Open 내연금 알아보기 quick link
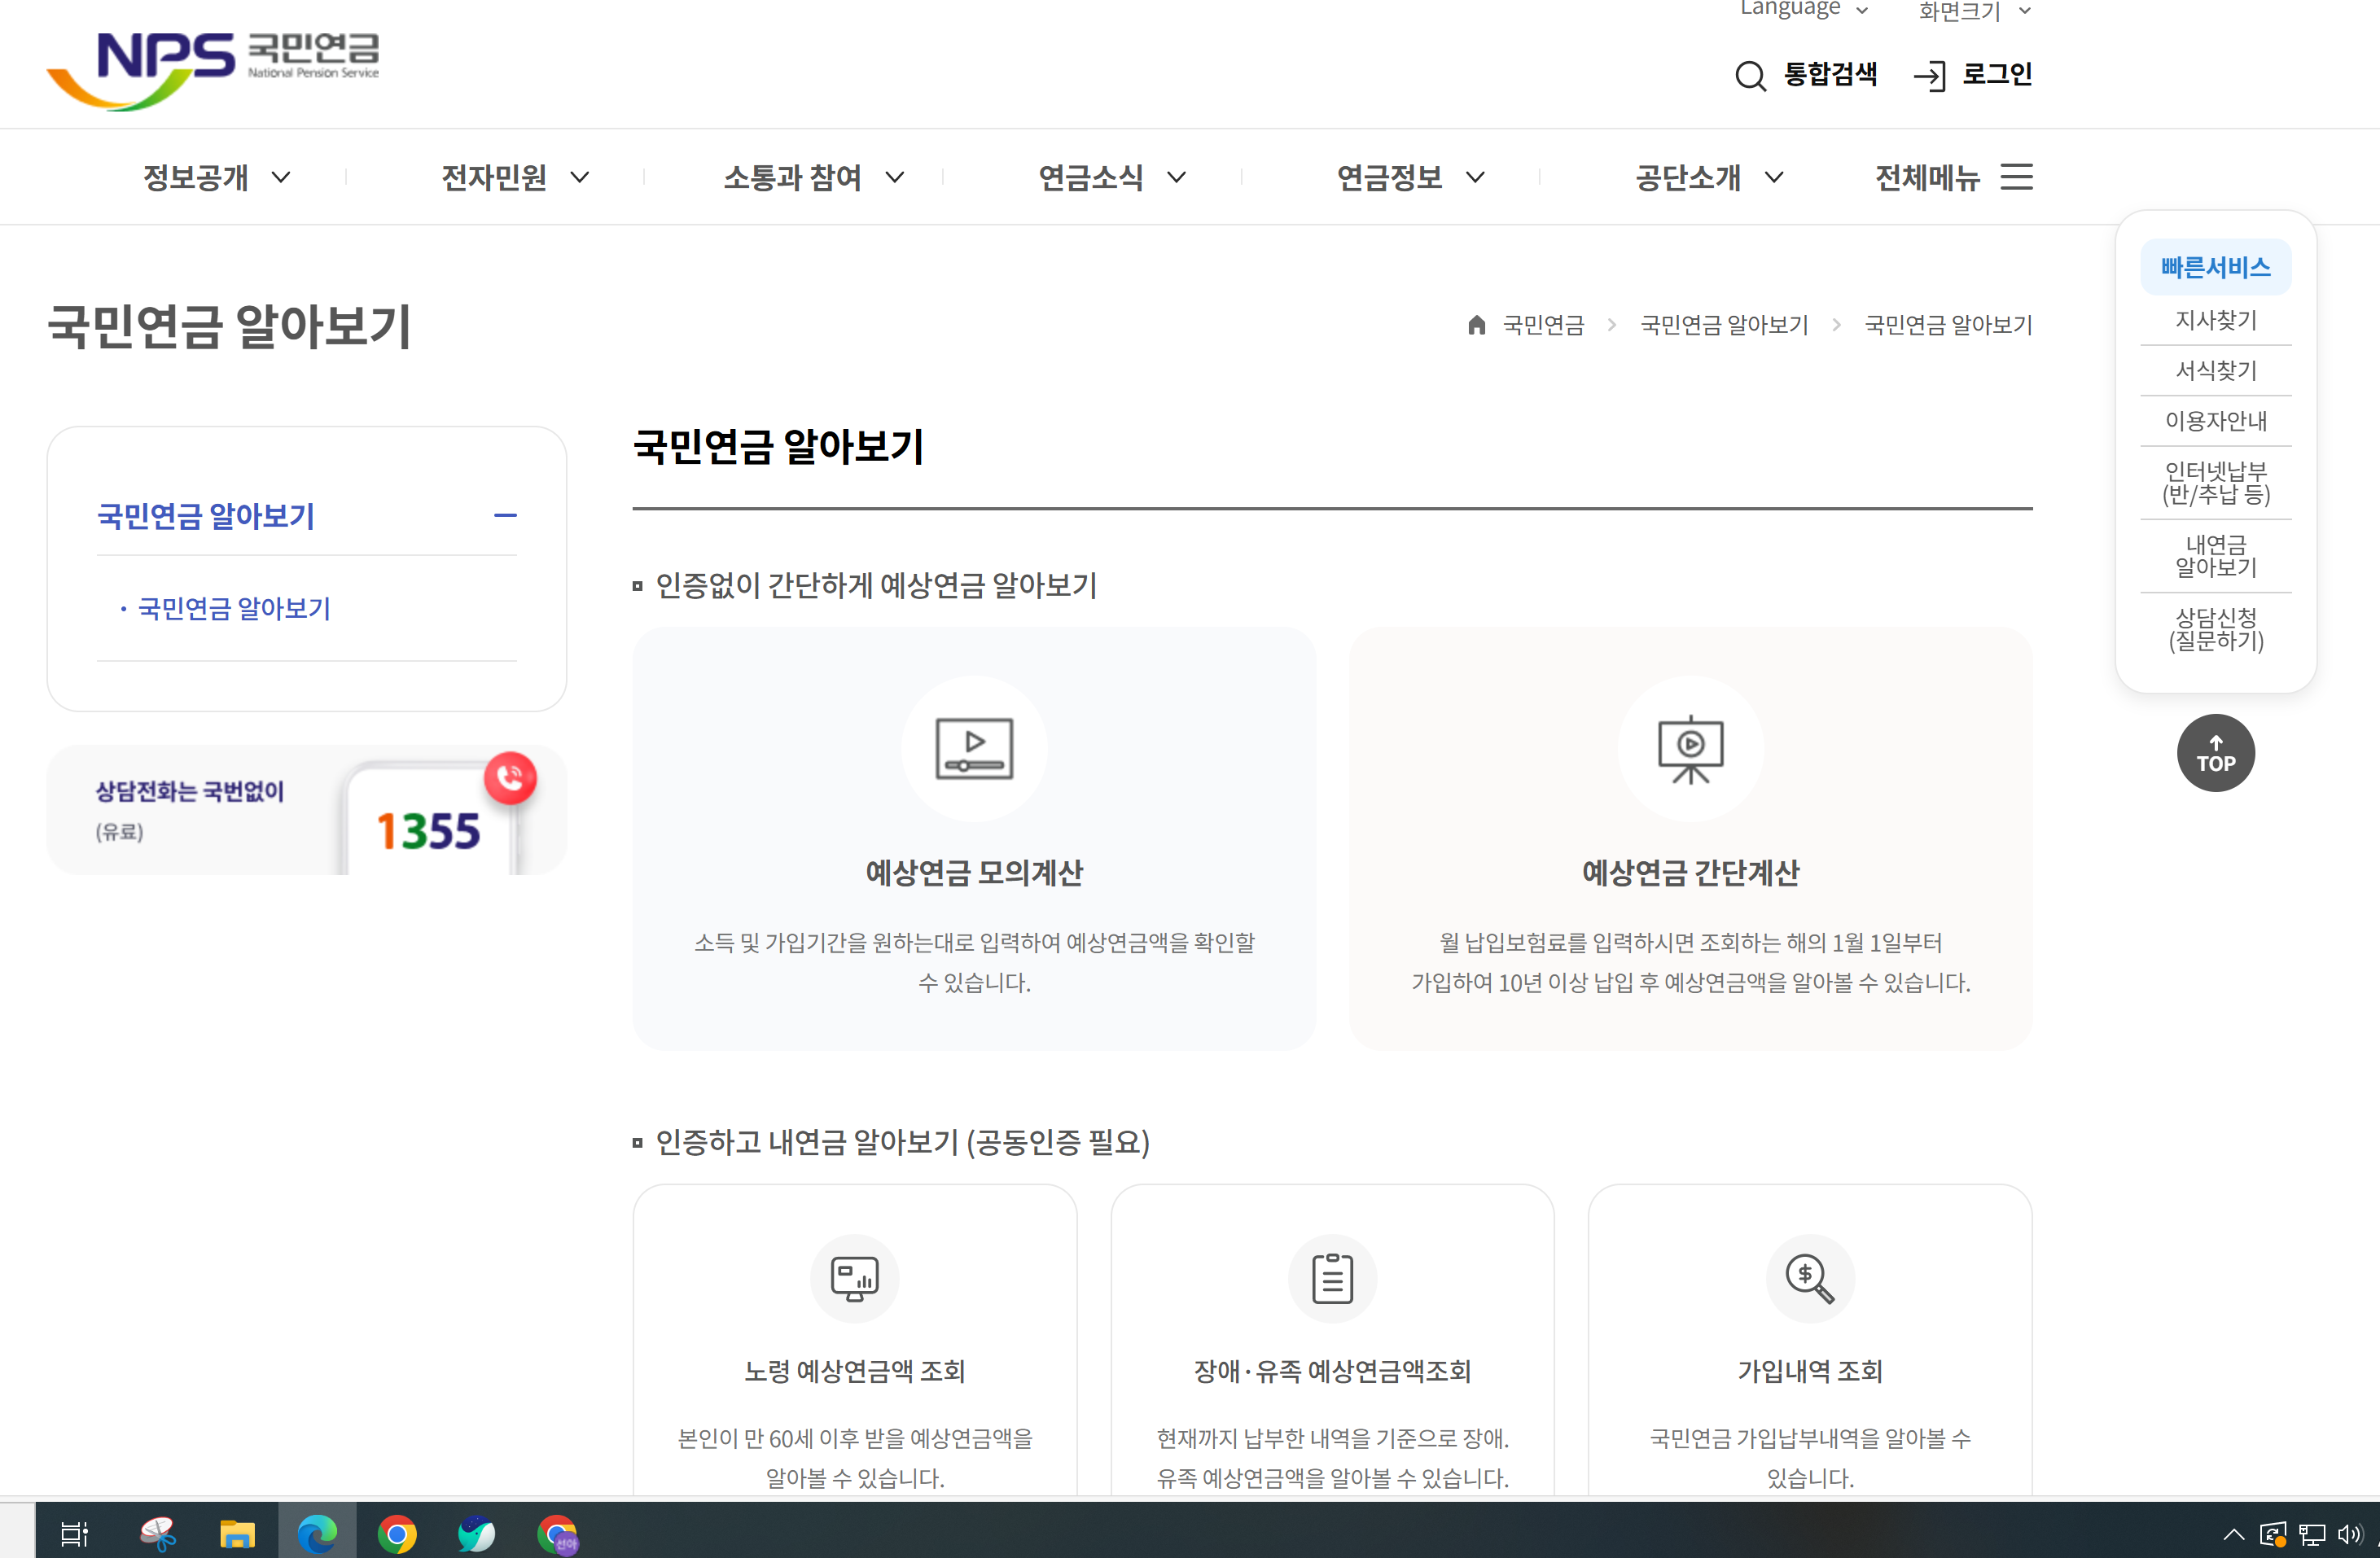2380x1558 pixels. click(x=2215, y=556)
